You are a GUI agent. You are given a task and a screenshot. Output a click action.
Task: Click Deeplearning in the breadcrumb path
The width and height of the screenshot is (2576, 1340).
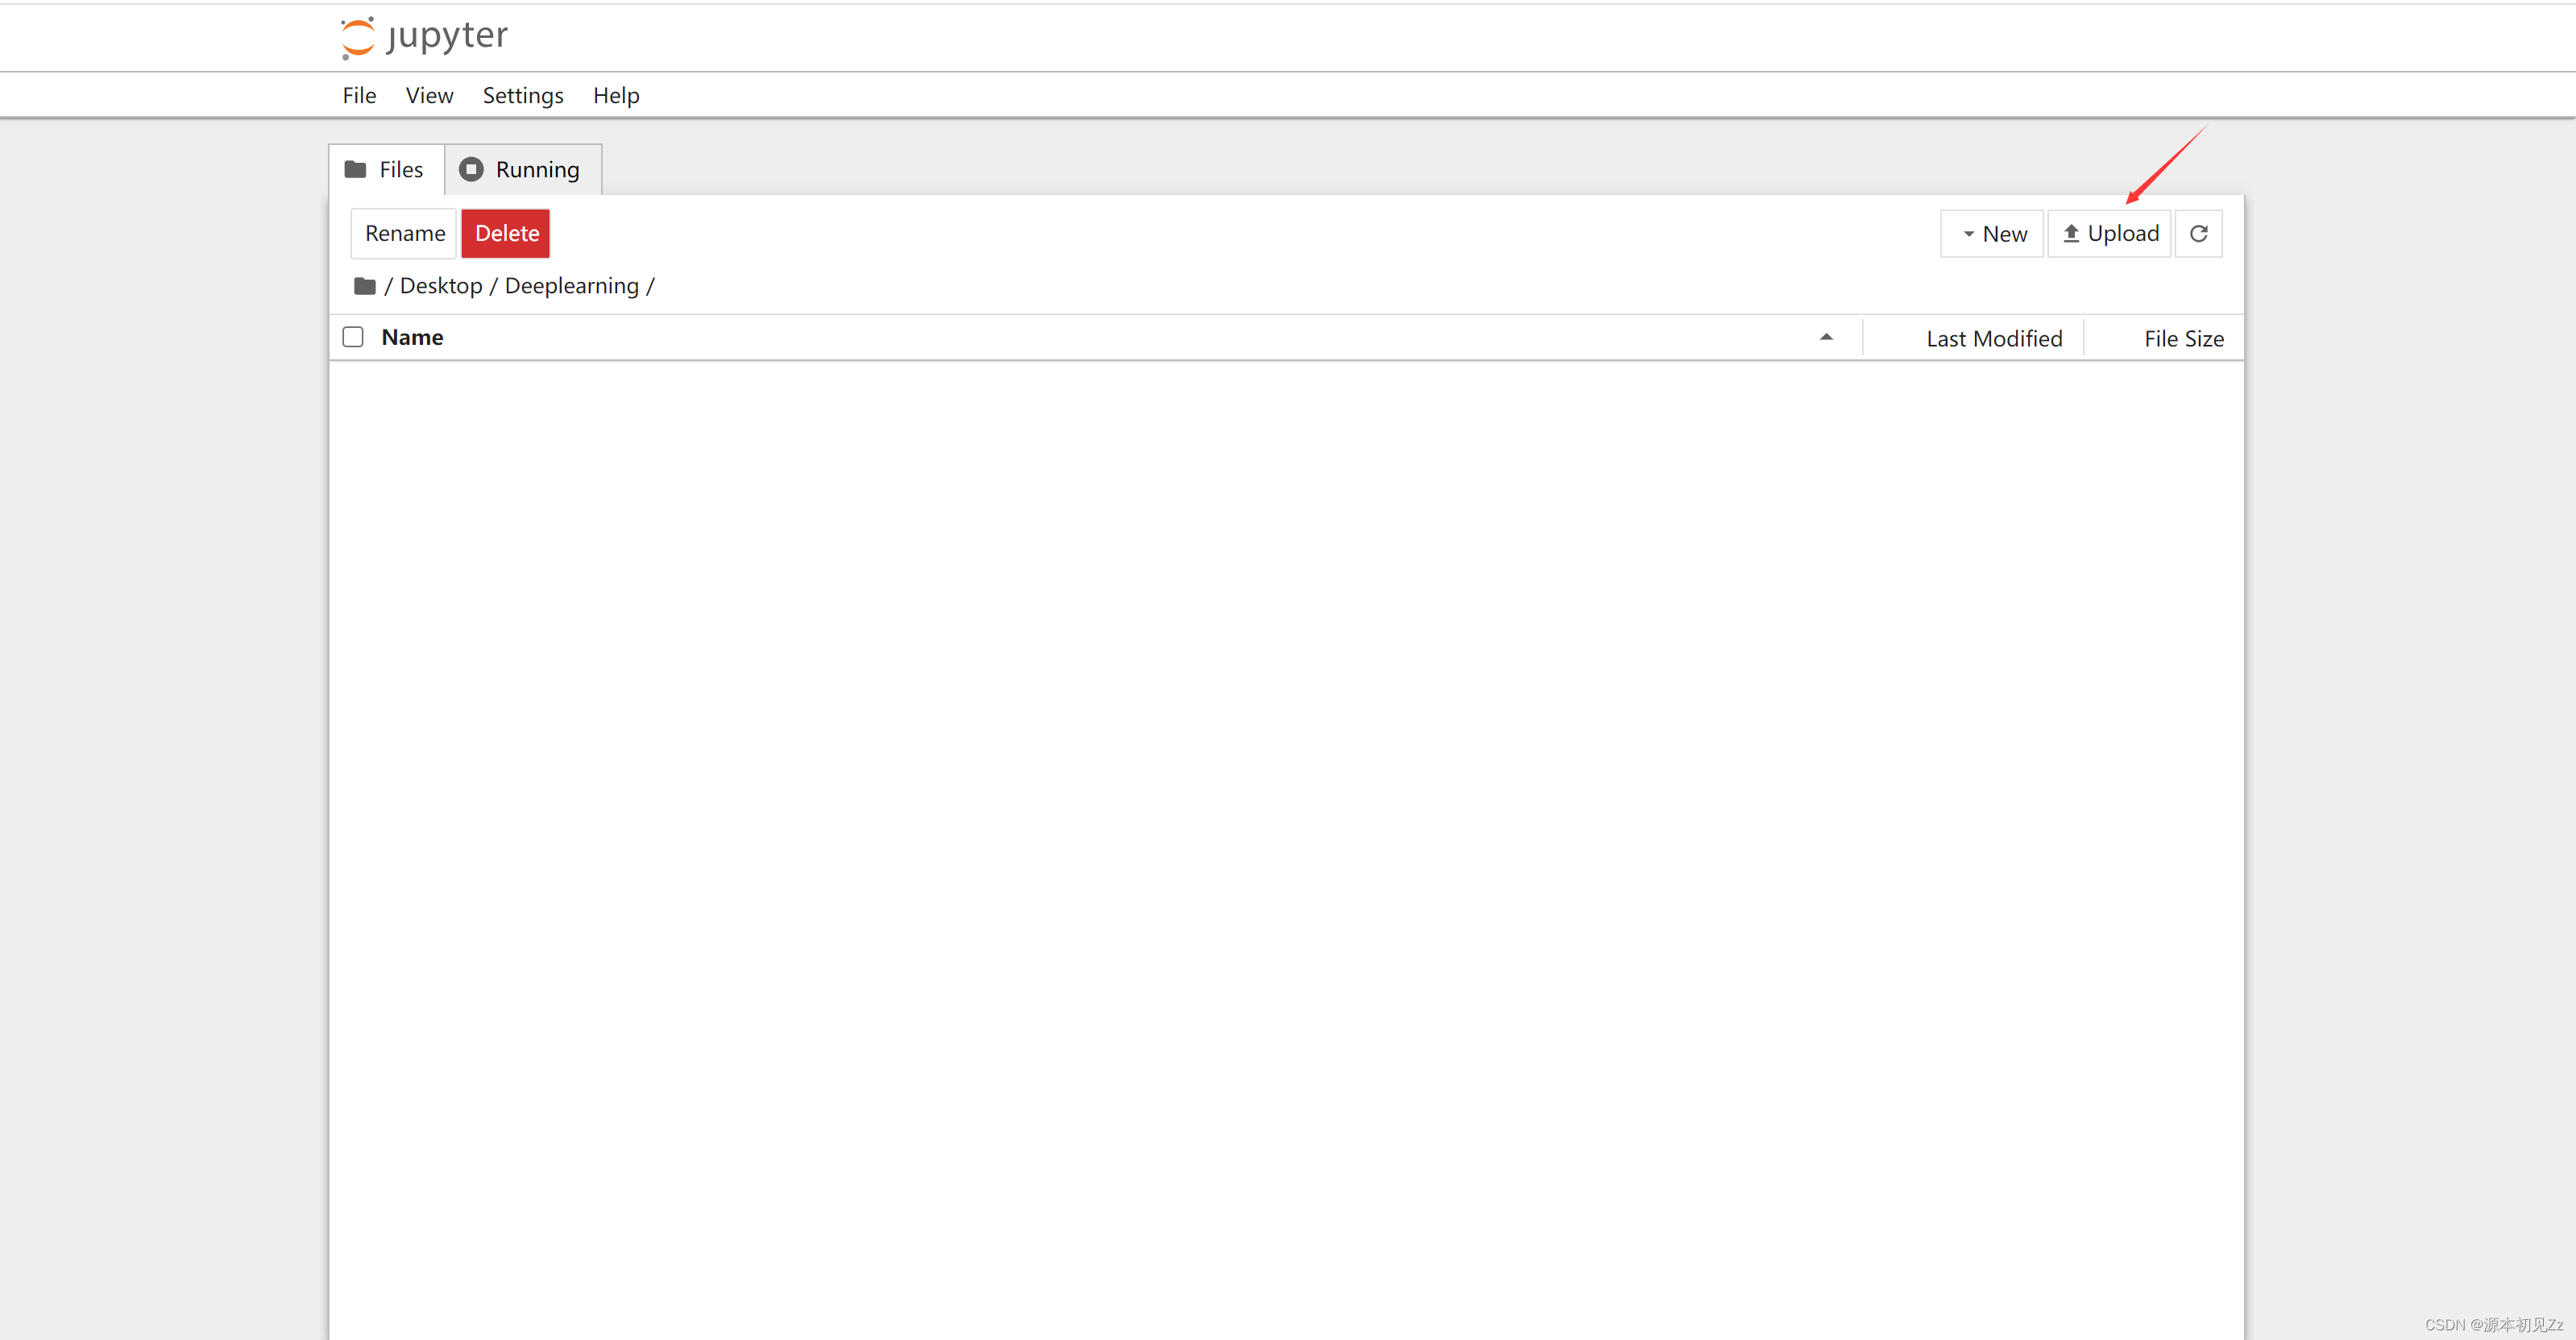(x=571, y=286)
